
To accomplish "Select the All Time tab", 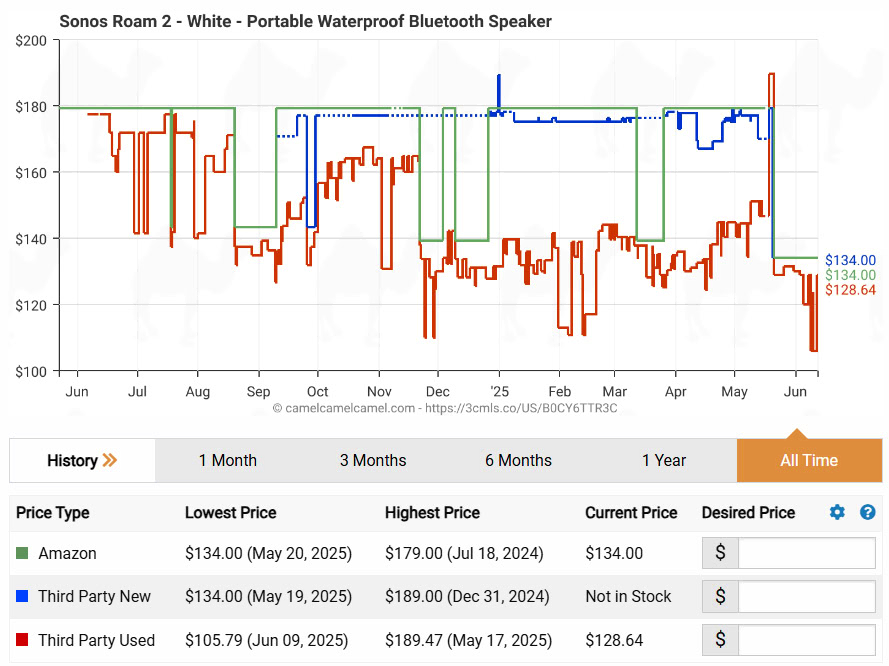I will pyautogui.click(x=808, y=460).
